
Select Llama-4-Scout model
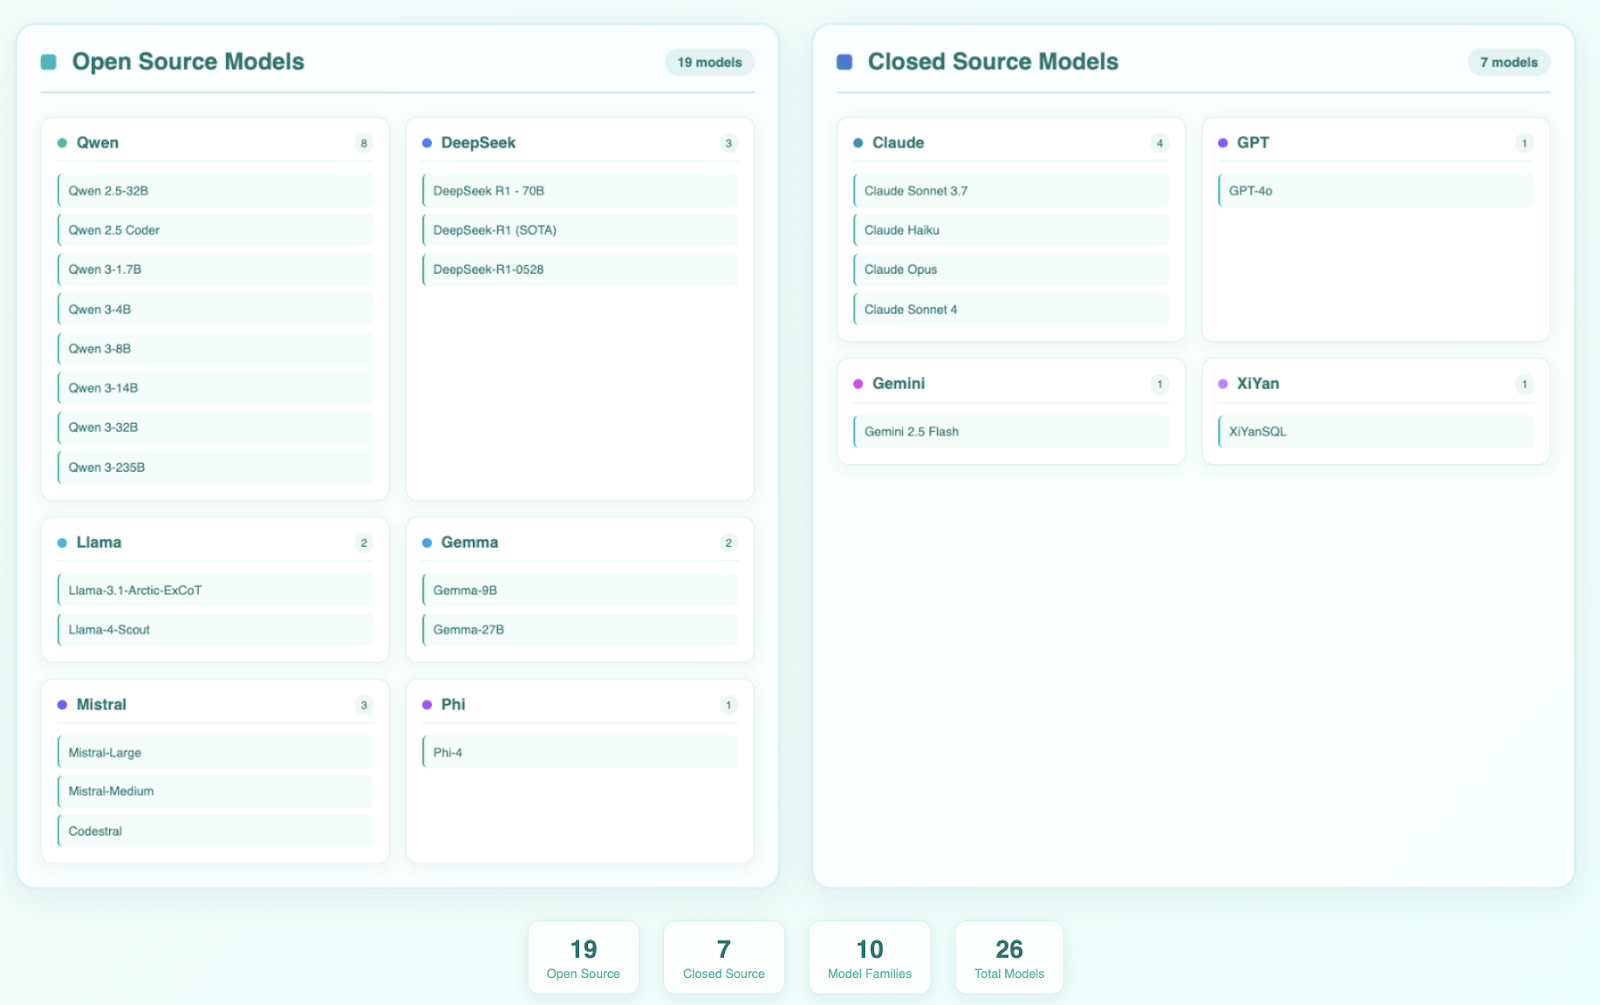pos(215,630)
